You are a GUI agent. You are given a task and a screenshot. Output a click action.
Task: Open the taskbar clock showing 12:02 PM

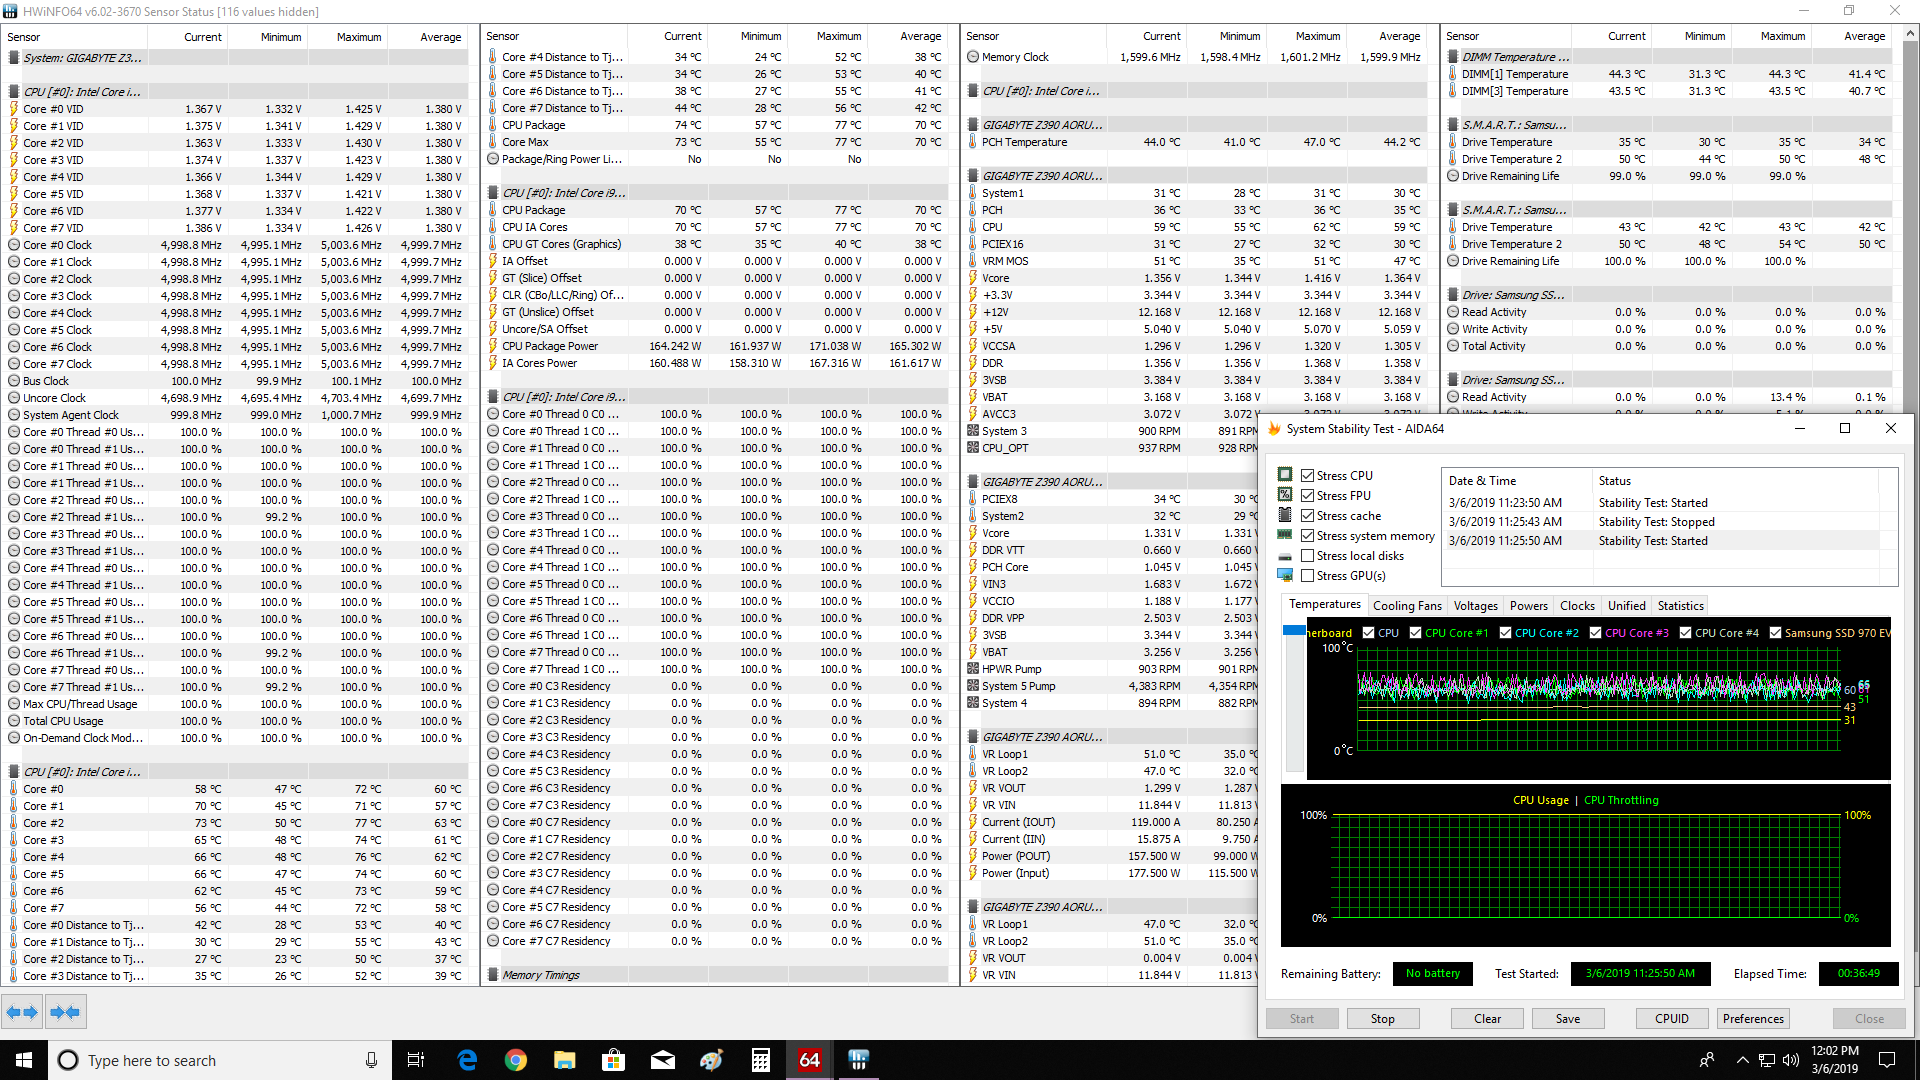1835,1060
